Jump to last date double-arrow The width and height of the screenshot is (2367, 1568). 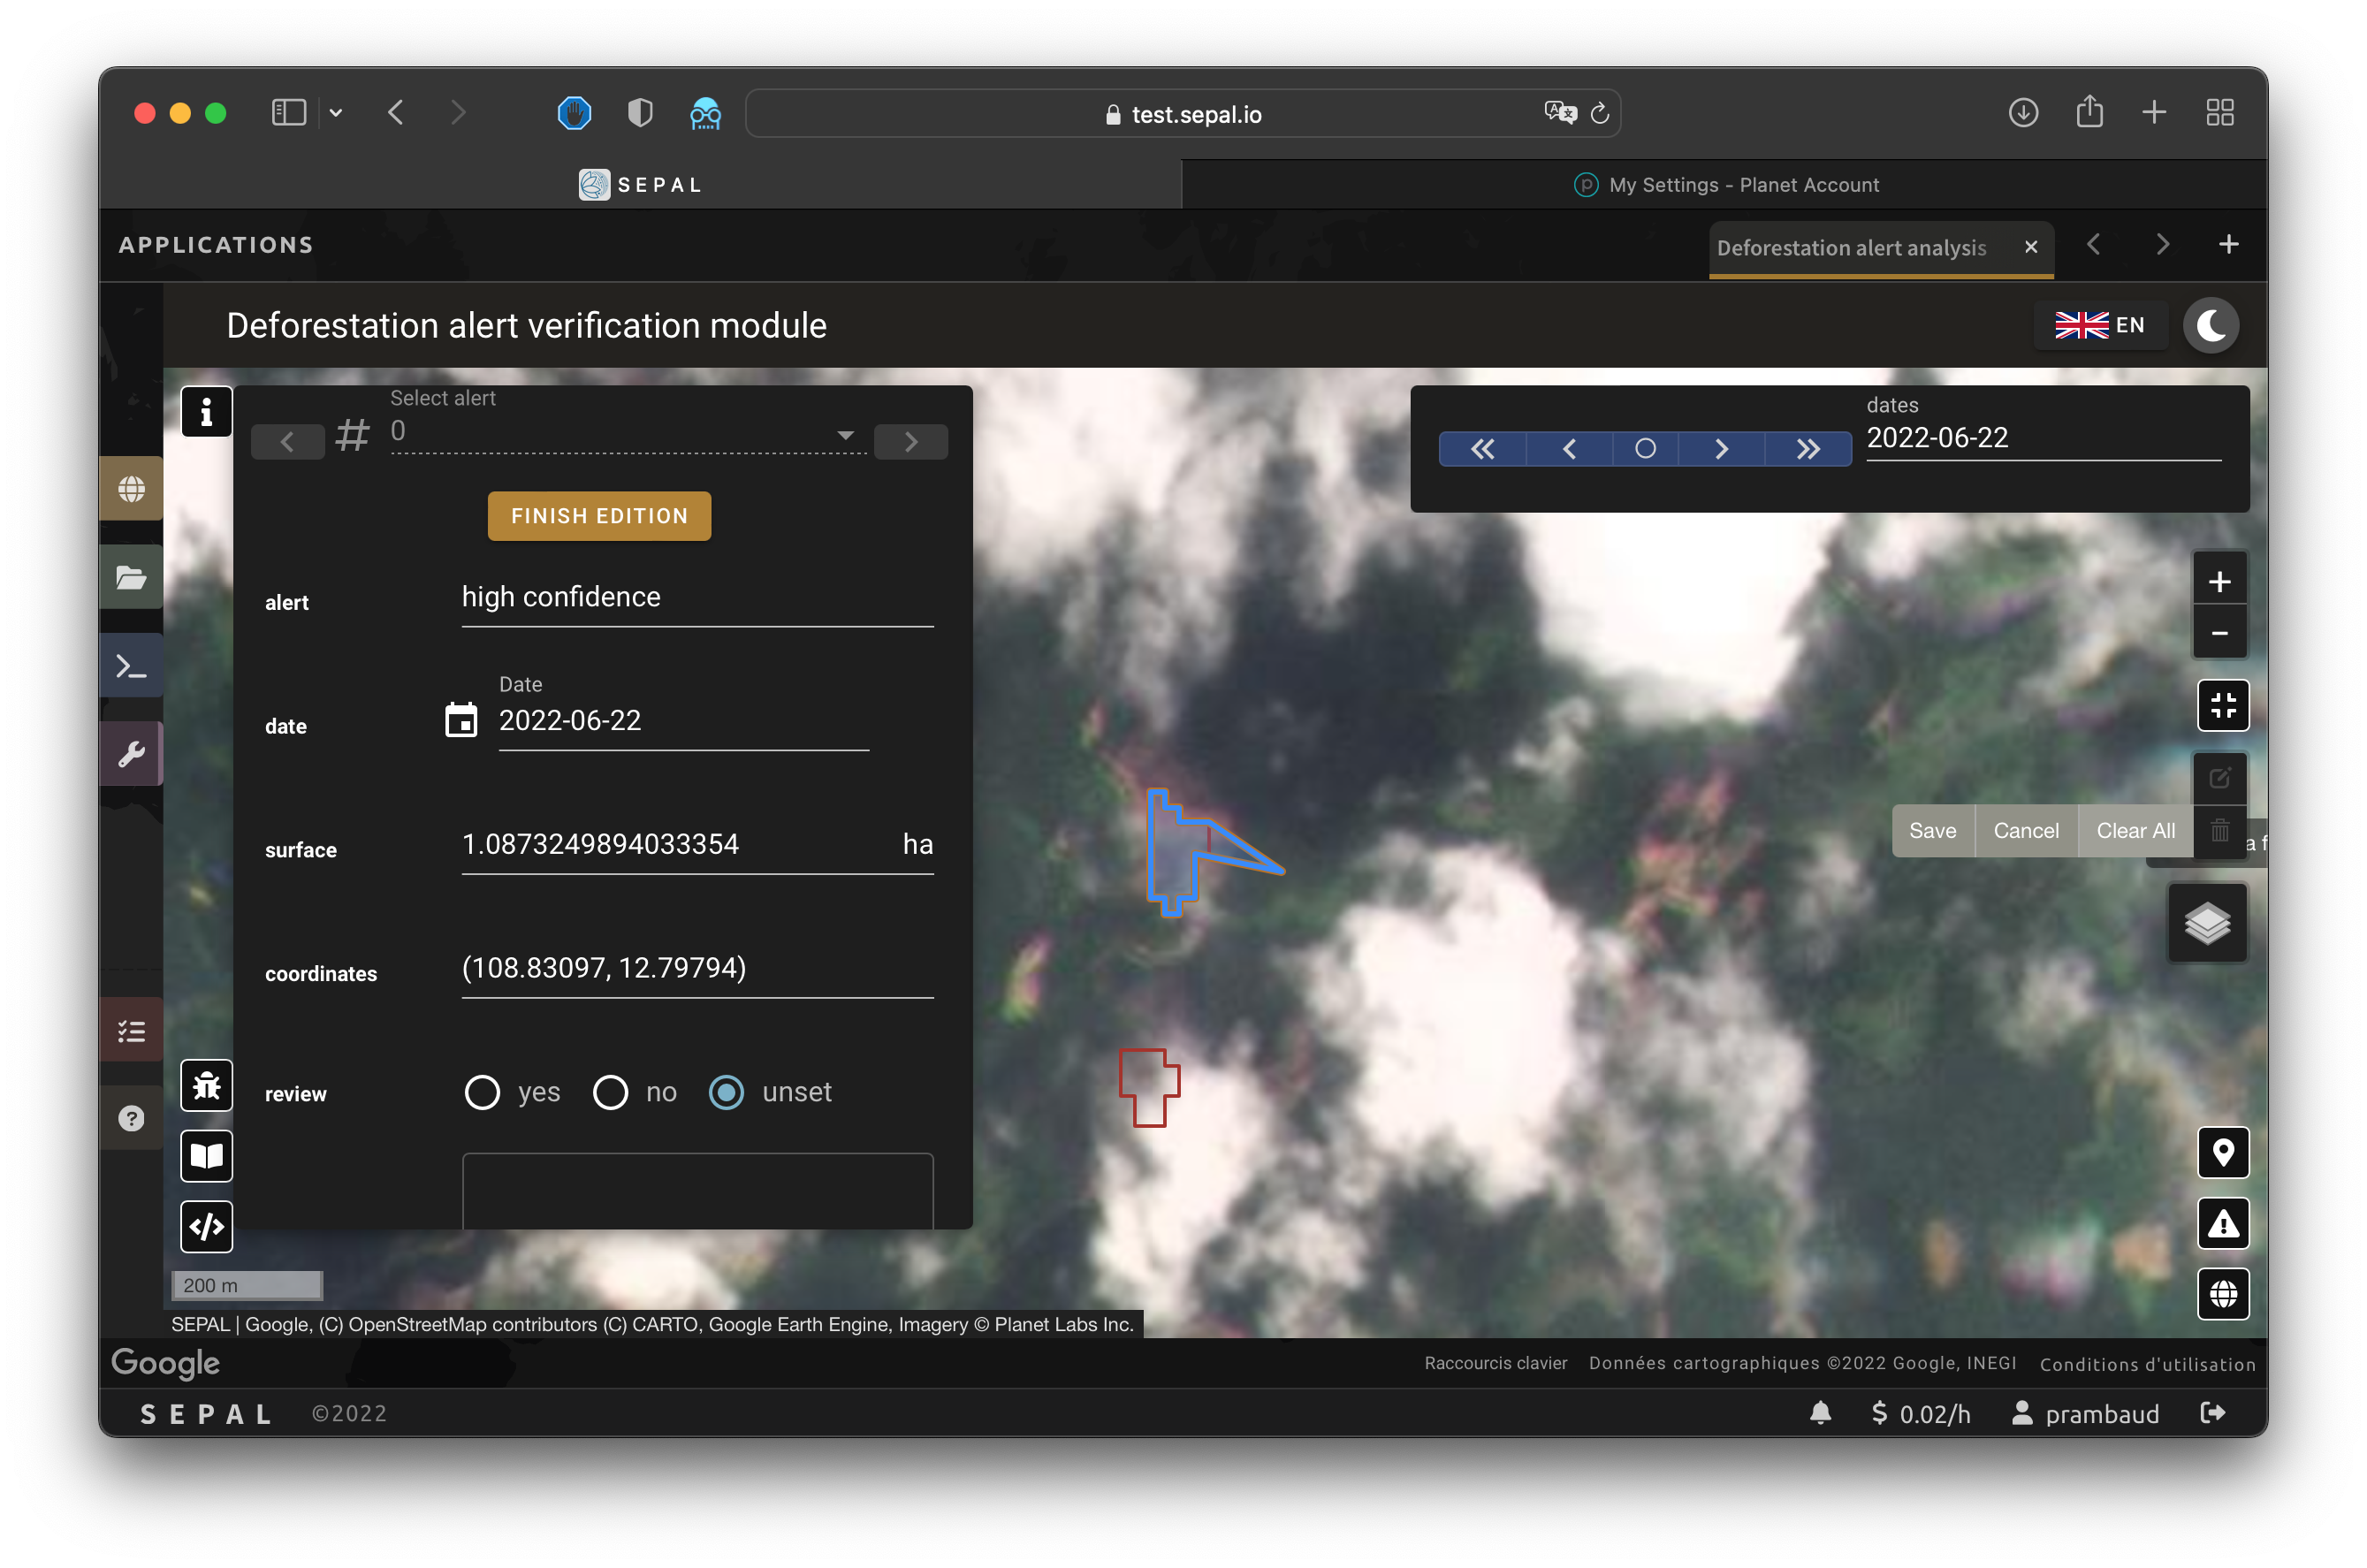pos(1807,449)
